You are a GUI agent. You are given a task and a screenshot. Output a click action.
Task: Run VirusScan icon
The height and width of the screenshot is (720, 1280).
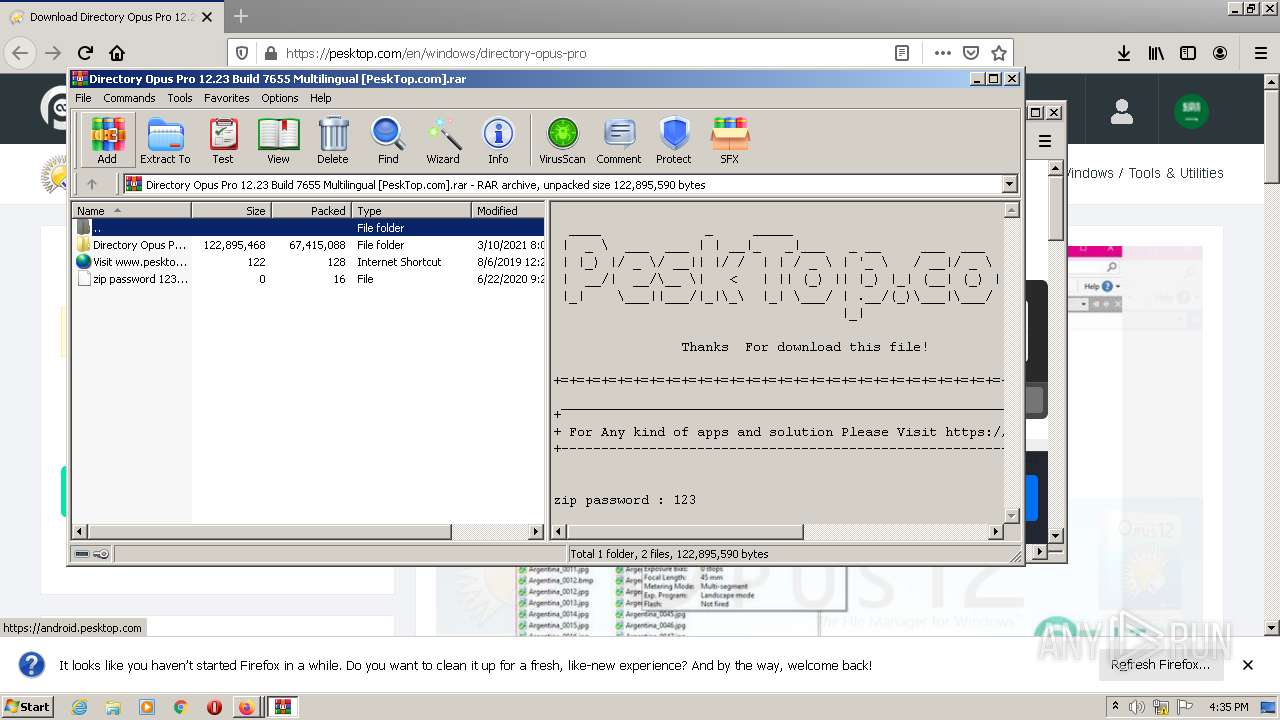point(562,140)
